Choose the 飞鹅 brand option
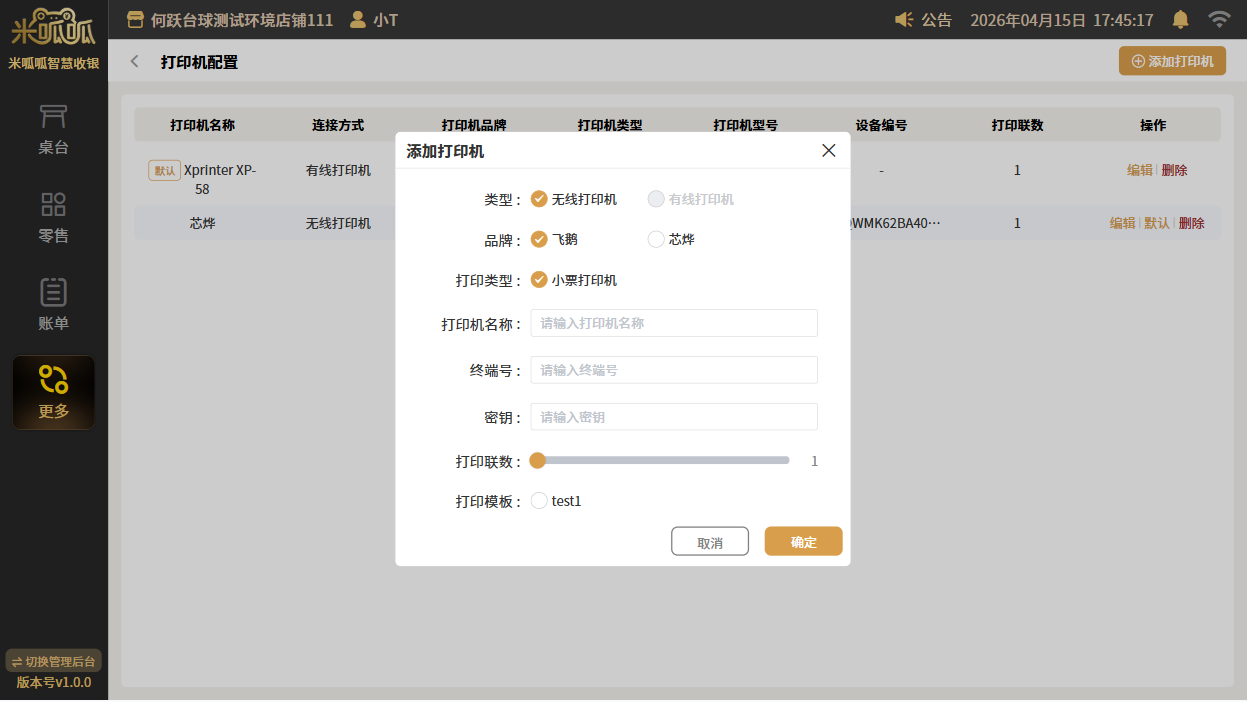The height and width of the screenshot is (702, 1247). 540,239
